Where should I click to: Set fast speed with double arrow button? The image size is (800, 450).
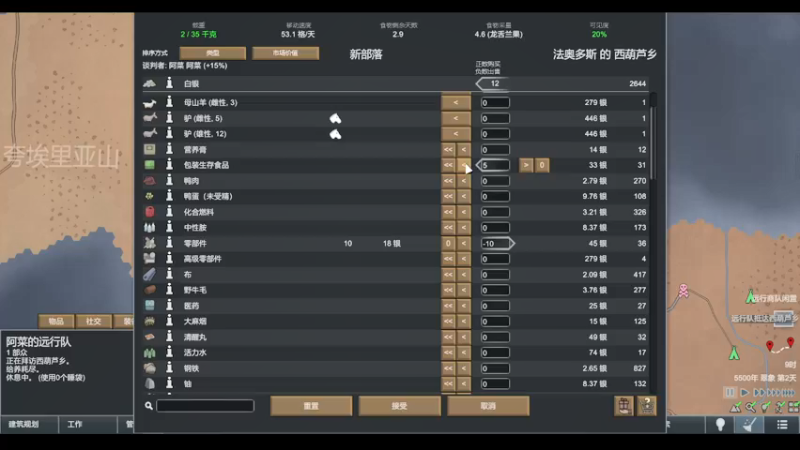[x=759, y=392]
